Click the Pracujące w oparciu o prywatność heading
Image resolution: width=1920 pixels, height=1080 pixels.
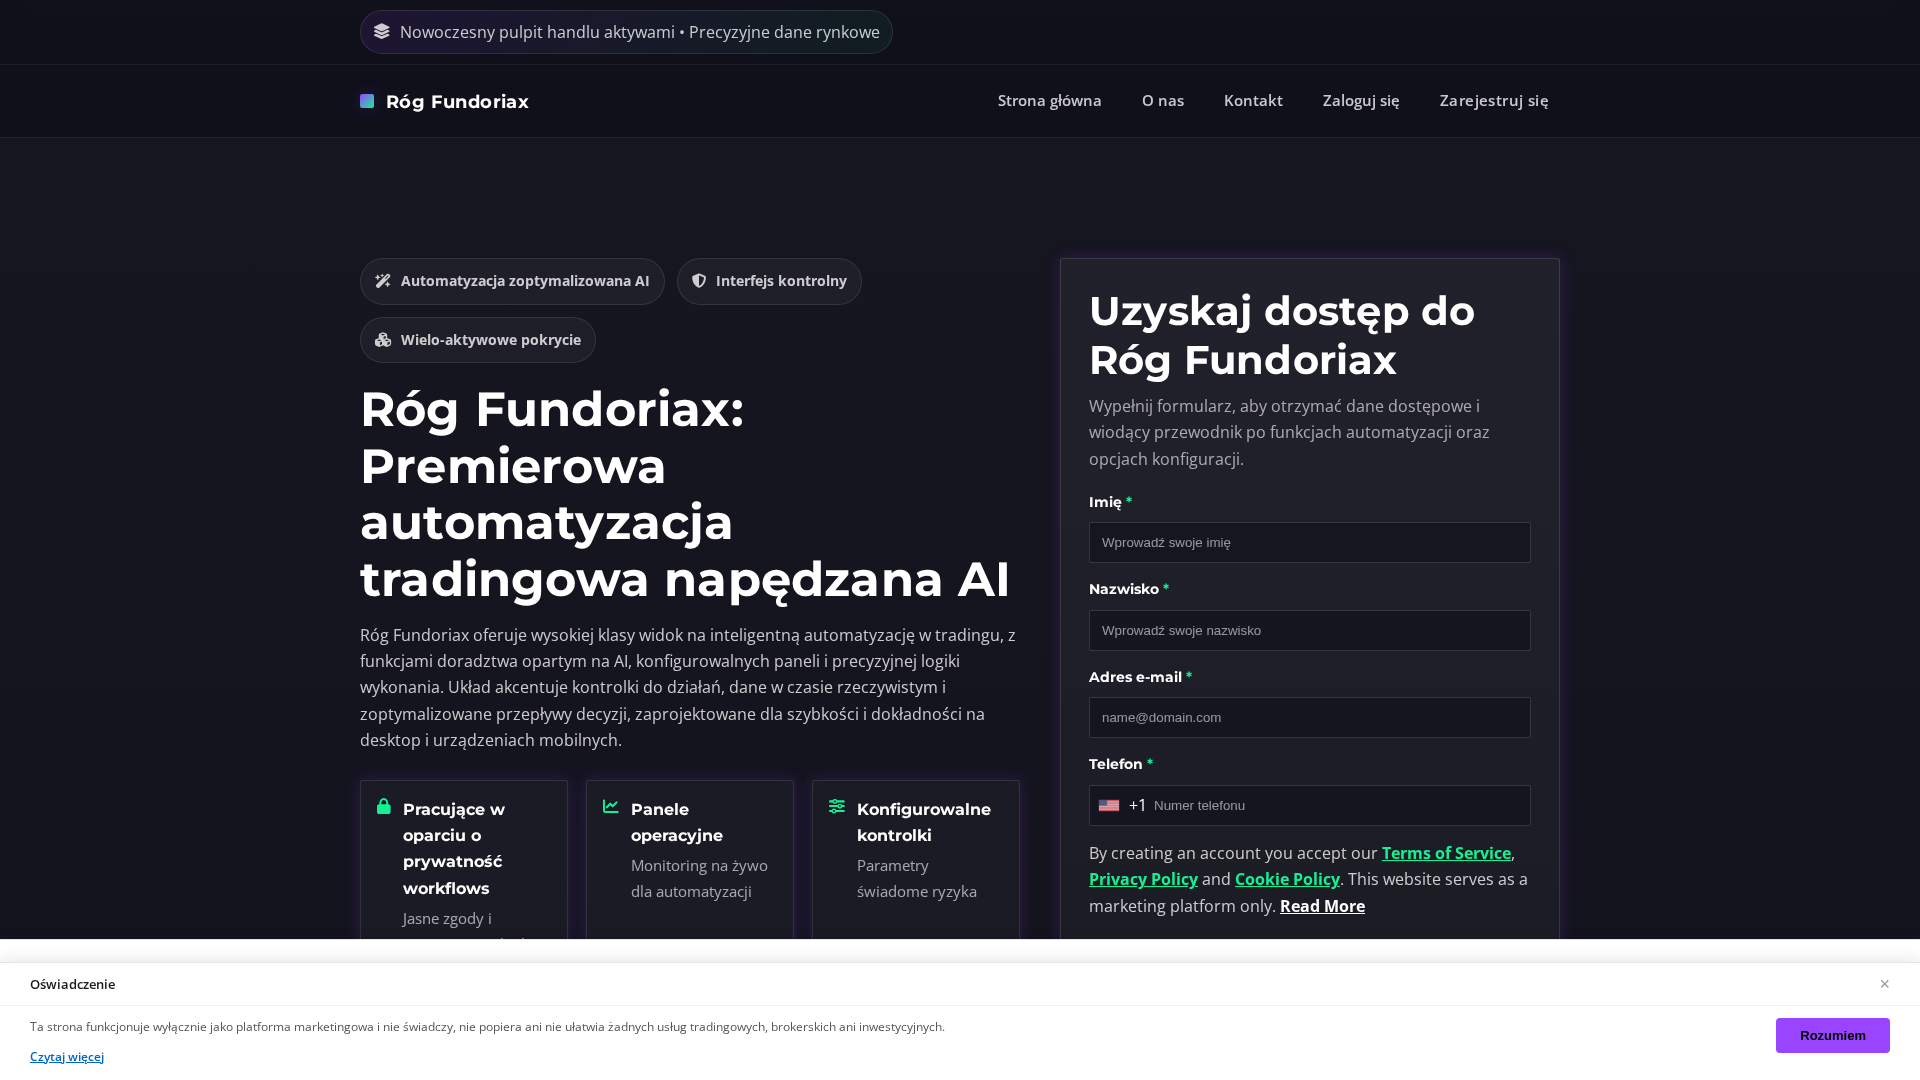[454, 849]
